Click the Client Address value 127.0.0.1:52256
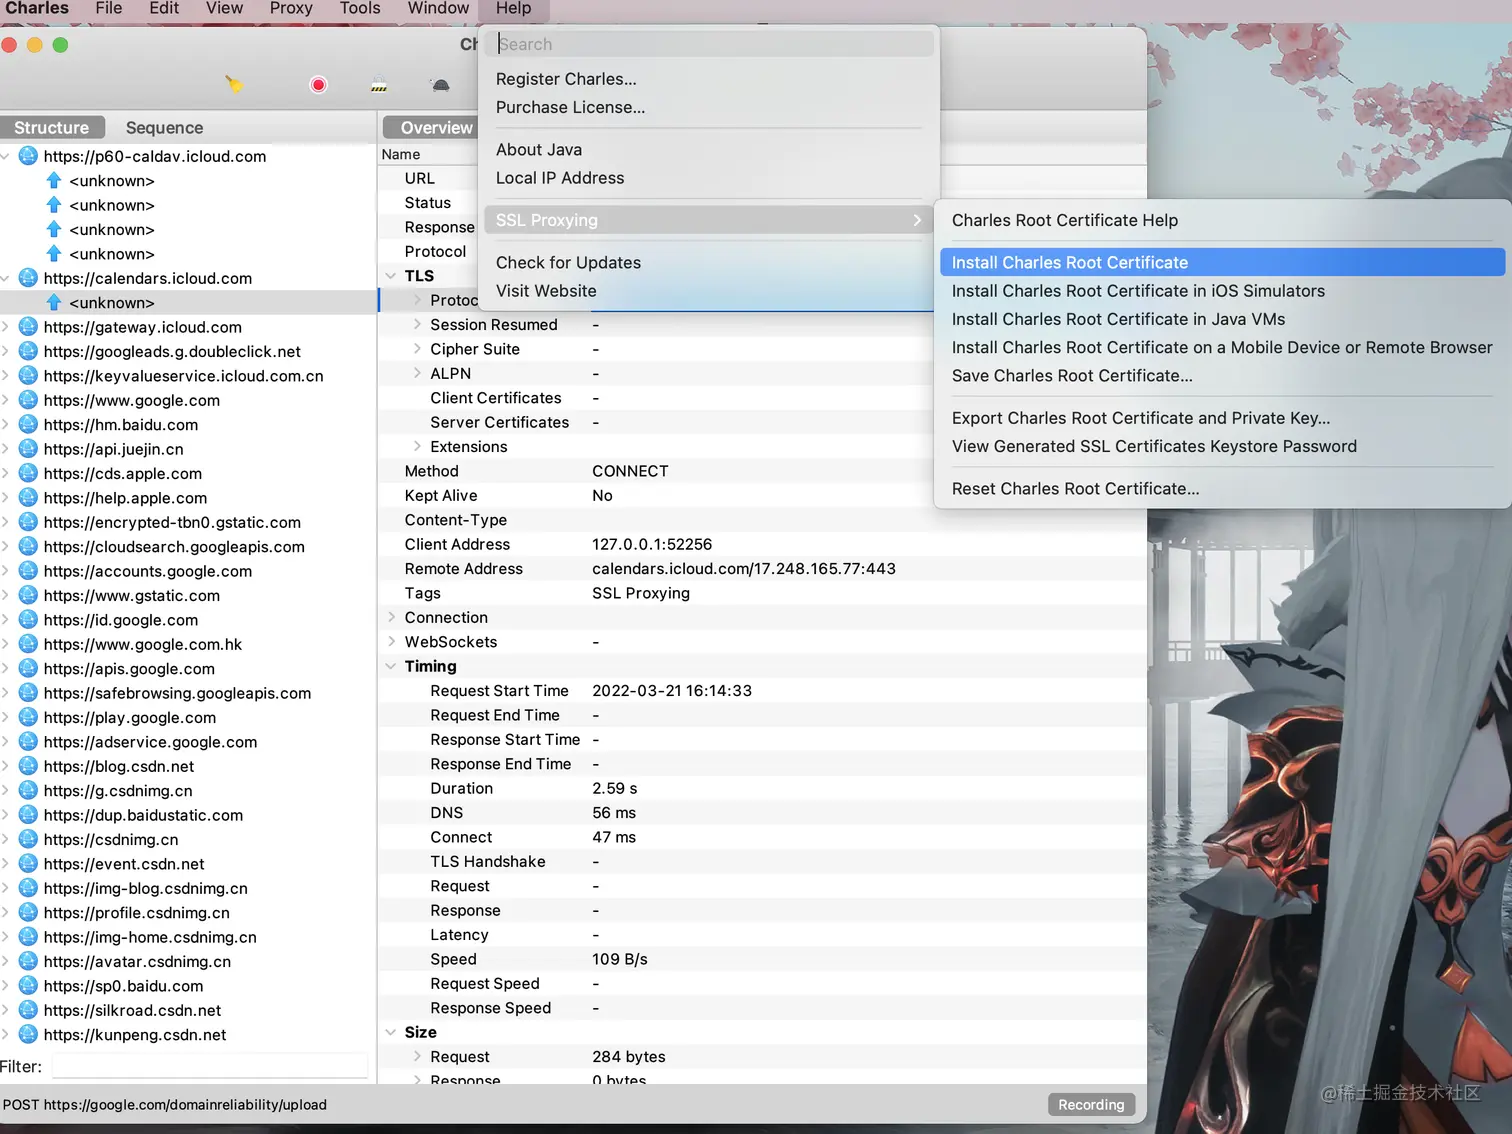The height and width of the screenshot is (1134, 1512). pos(652,544)
